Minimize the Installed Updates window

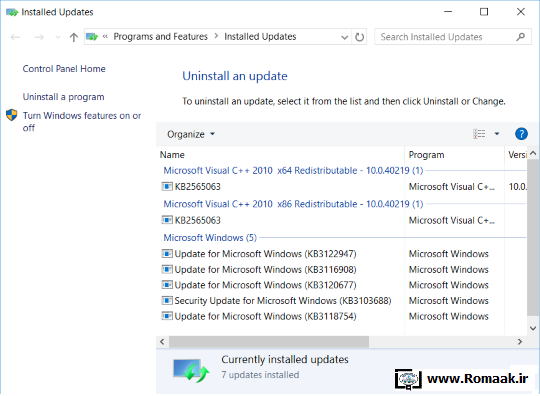click(448, 12)
